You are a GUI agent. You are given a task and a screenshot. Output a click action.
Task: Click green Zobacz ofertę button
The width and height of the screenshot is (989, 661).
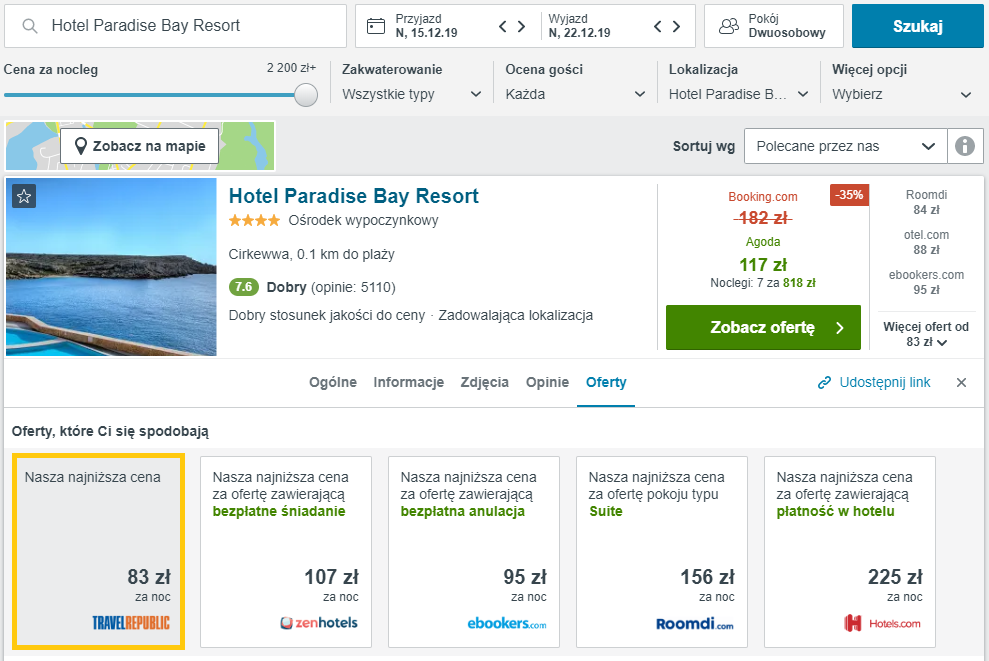tap(763, 327)
